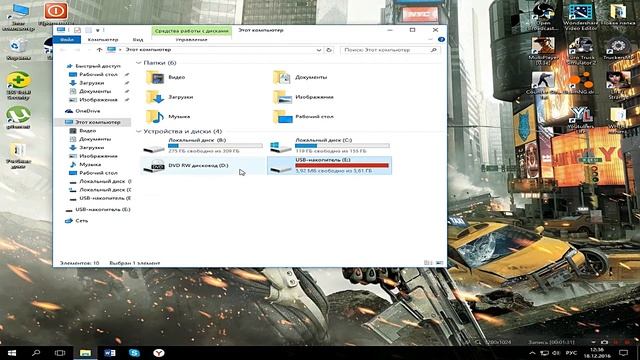
Task: Open the address bar history dropdown arrow
Action: point(319,50)
